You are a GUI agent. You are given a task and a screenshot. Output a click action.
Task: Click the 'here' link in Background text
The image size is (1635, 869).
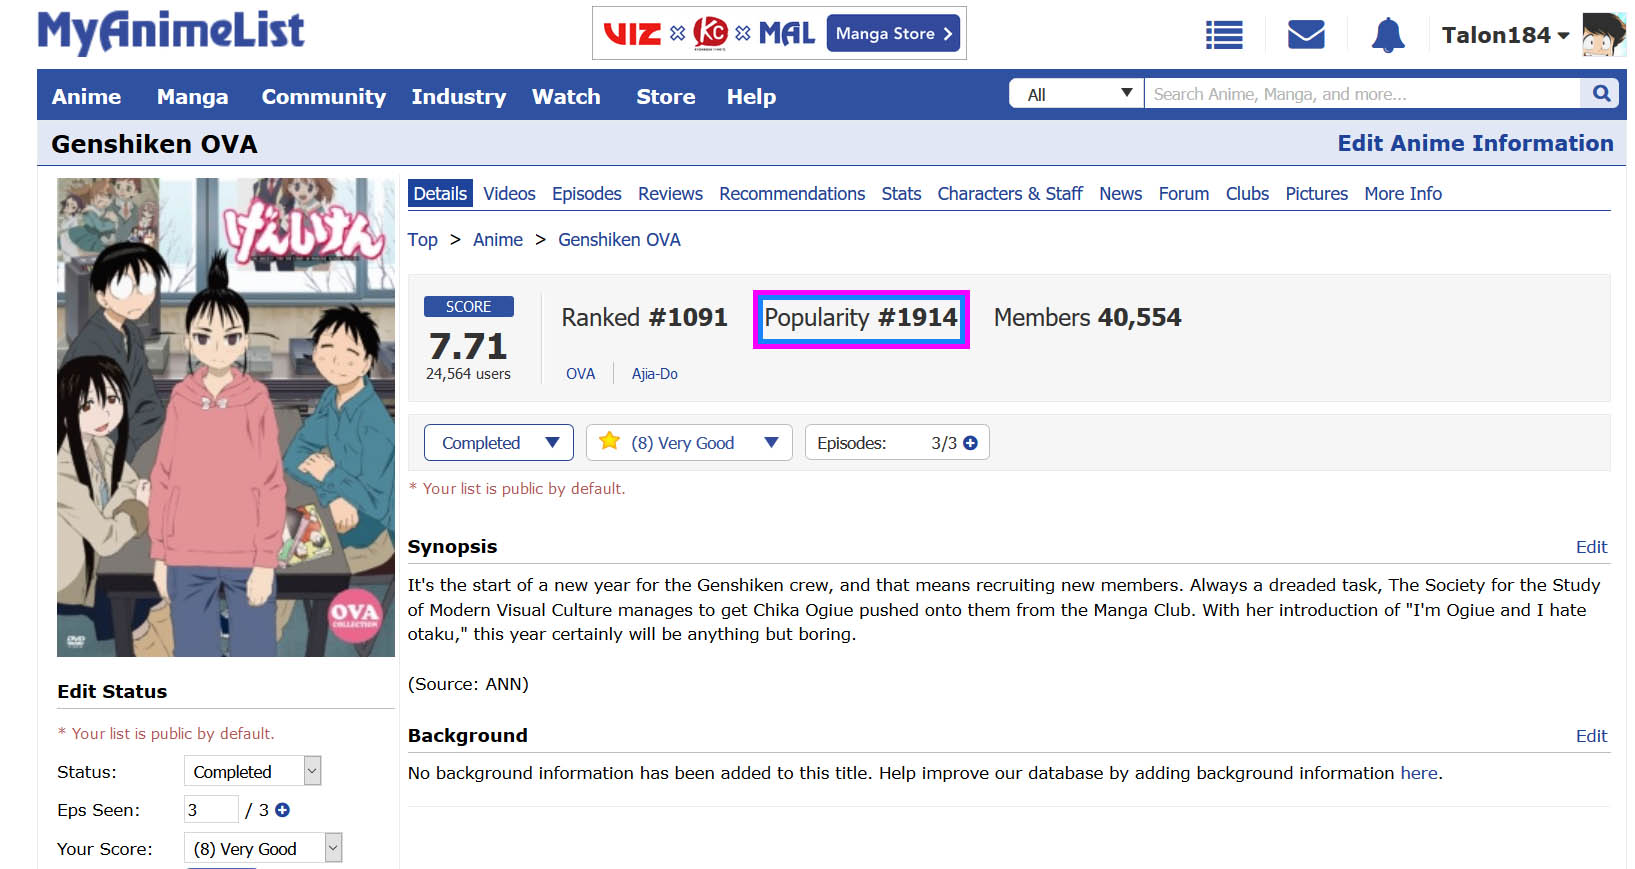1419,773
